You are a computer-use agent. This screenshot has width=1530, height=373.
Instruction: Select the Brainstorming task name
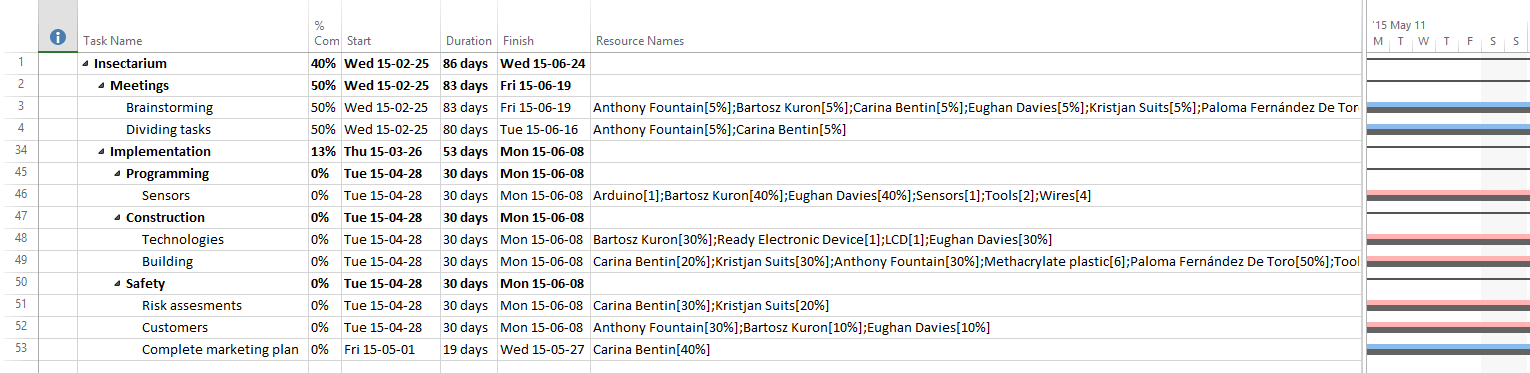[169, 108]
